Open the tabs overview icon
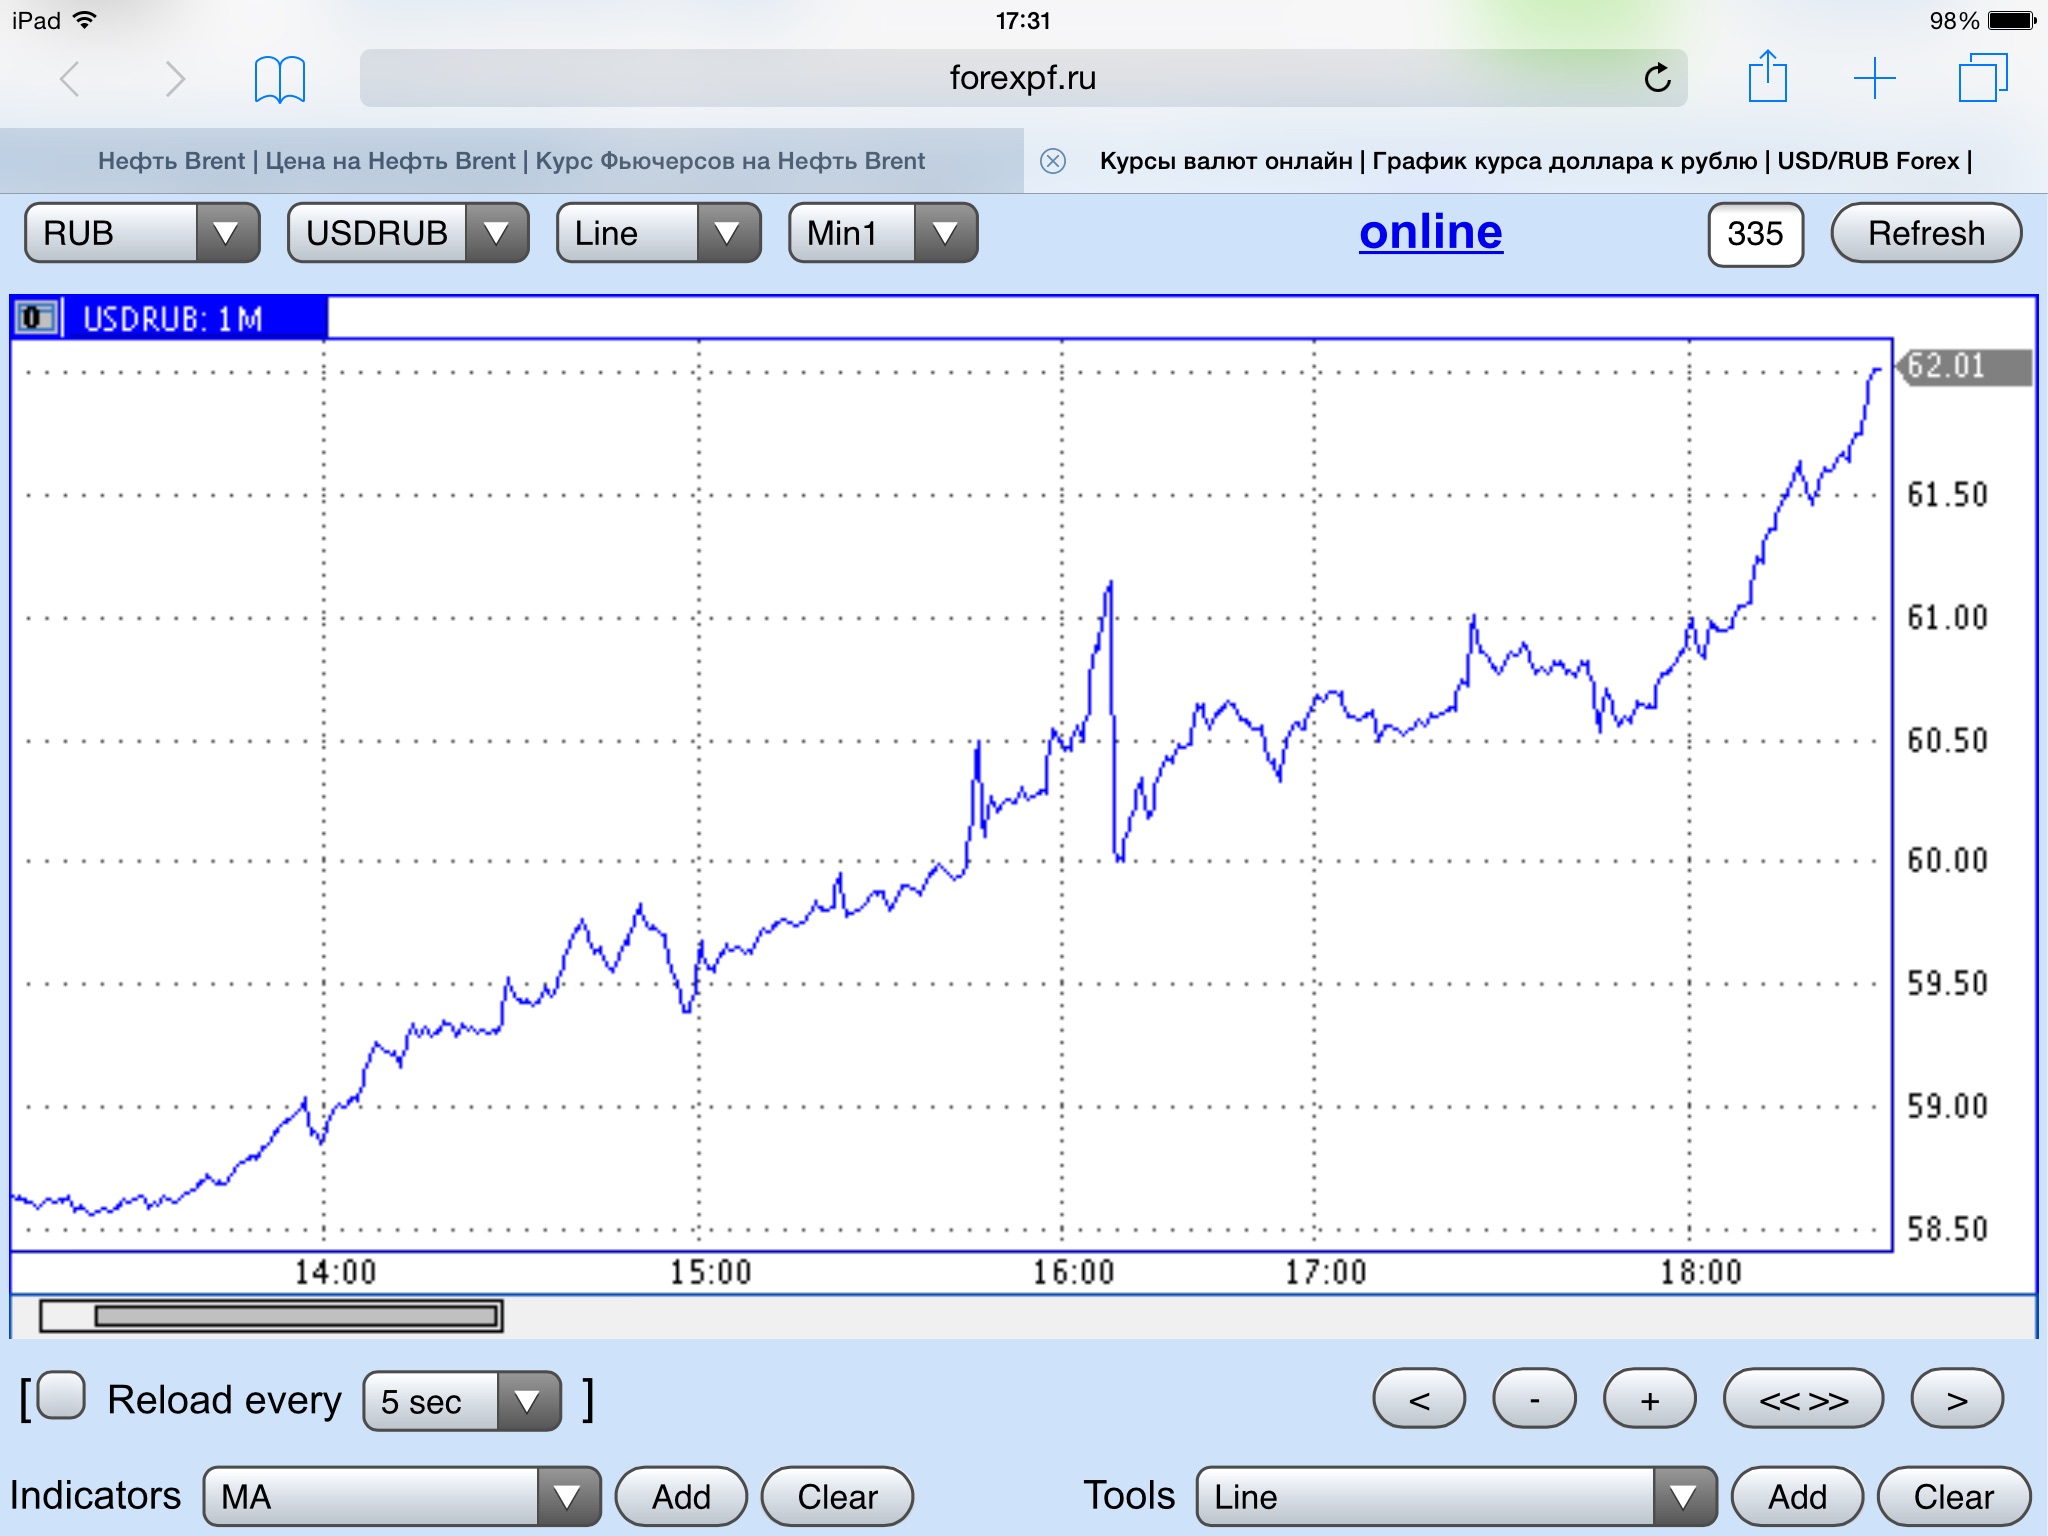This screenshot has width=2048, height=1536. click(x=1982, y=78)
